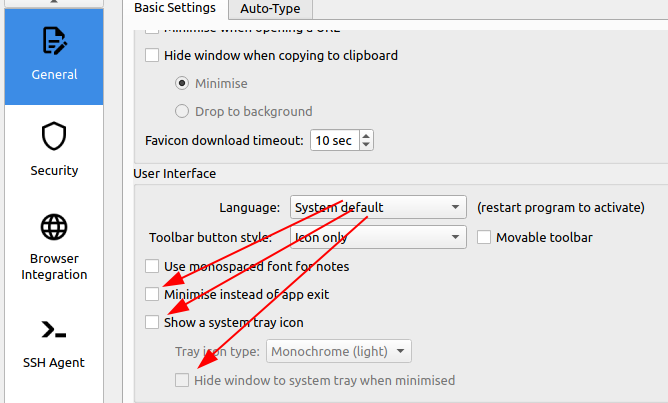Viewport: 668px width, 403px height.
Task: Enable Minimise instead of app exit
Action: (152, 295)
